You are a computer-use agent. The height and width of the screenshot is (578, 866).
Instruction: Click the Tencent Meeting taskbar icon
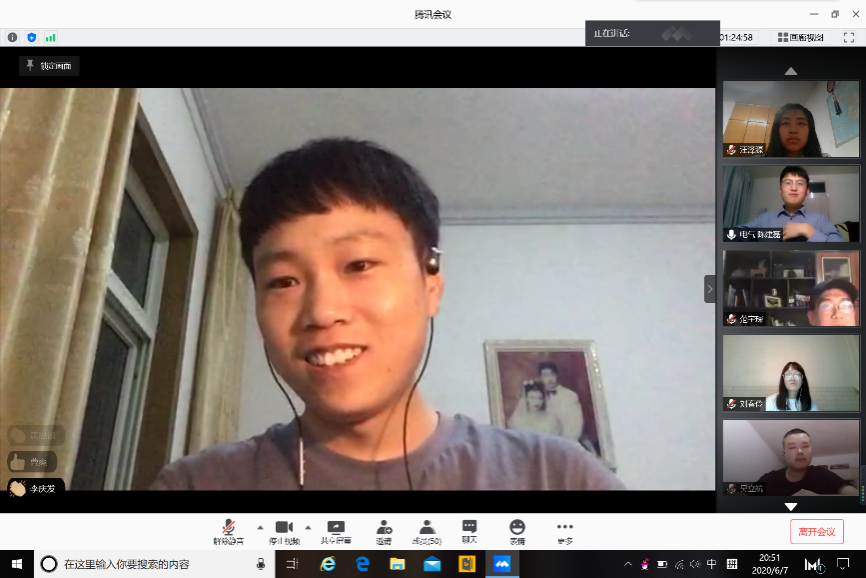click(x=501, y=564)
